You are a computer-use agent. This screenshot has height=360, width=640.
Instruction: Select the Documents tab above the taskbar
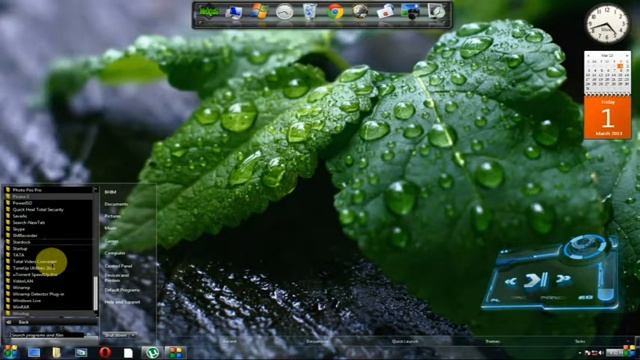tap(317, 342)
